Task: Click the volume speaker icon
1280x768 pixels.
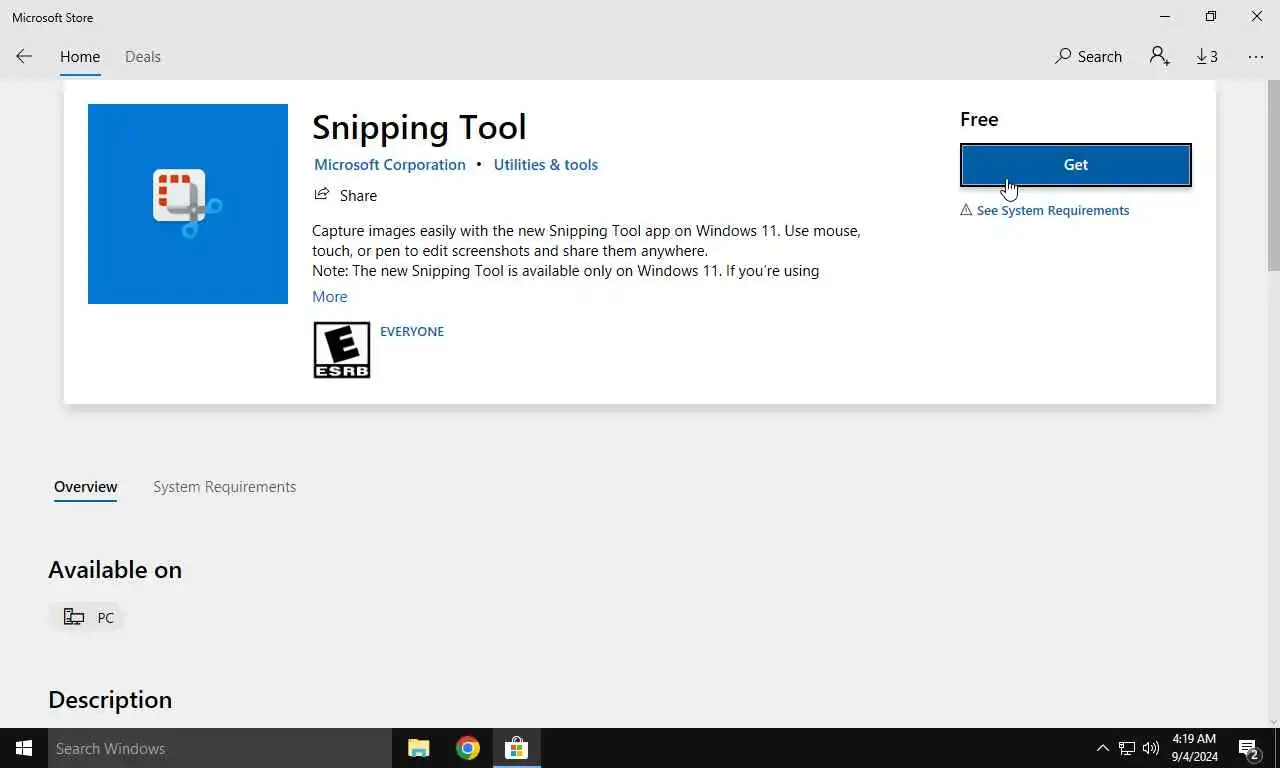Action: [1151, 748]
